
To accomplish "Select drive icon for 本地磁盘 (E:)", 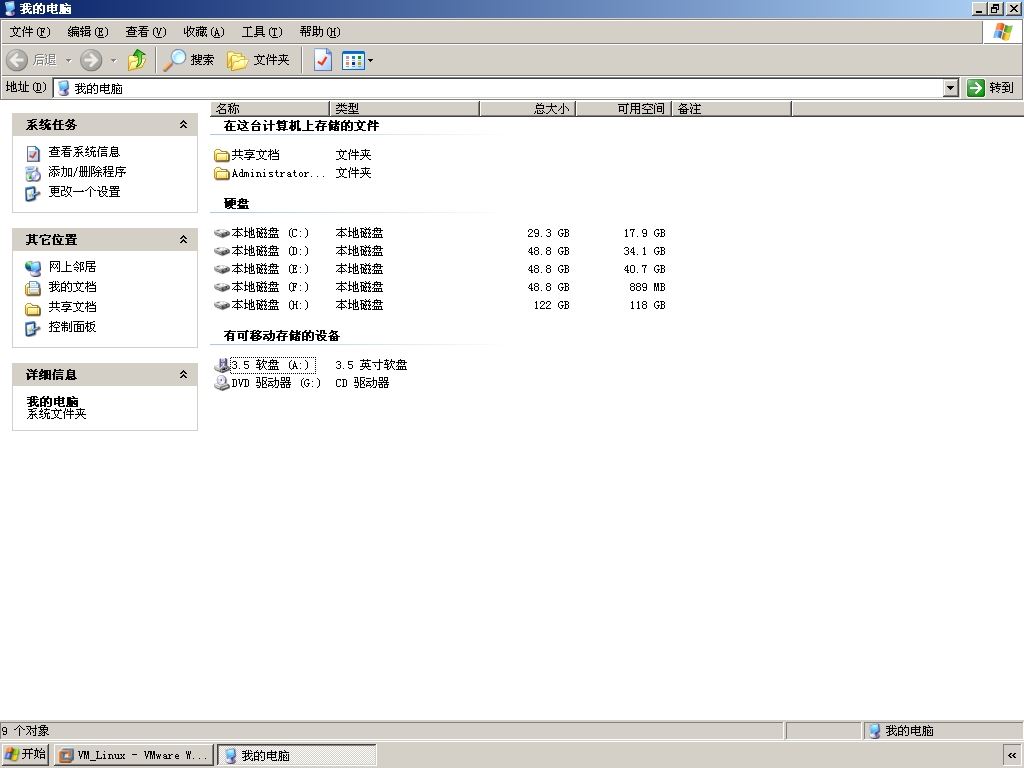I will point(222,269).
